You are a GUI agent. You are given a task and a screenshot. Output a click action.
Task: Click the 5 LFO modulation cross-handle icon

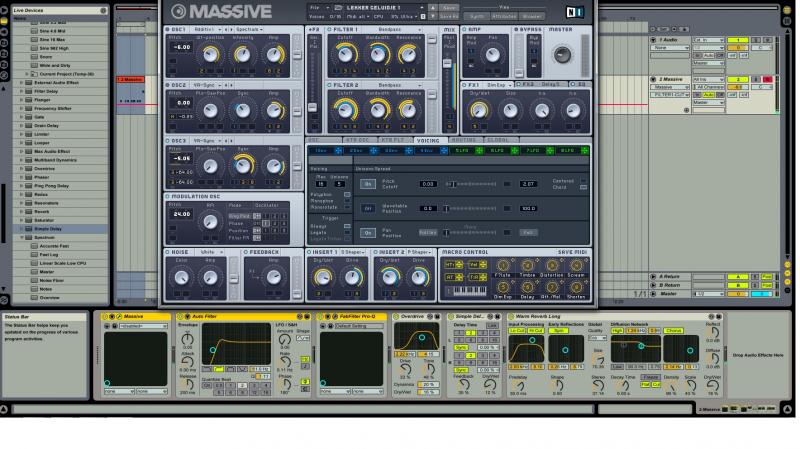pos(479,151)
